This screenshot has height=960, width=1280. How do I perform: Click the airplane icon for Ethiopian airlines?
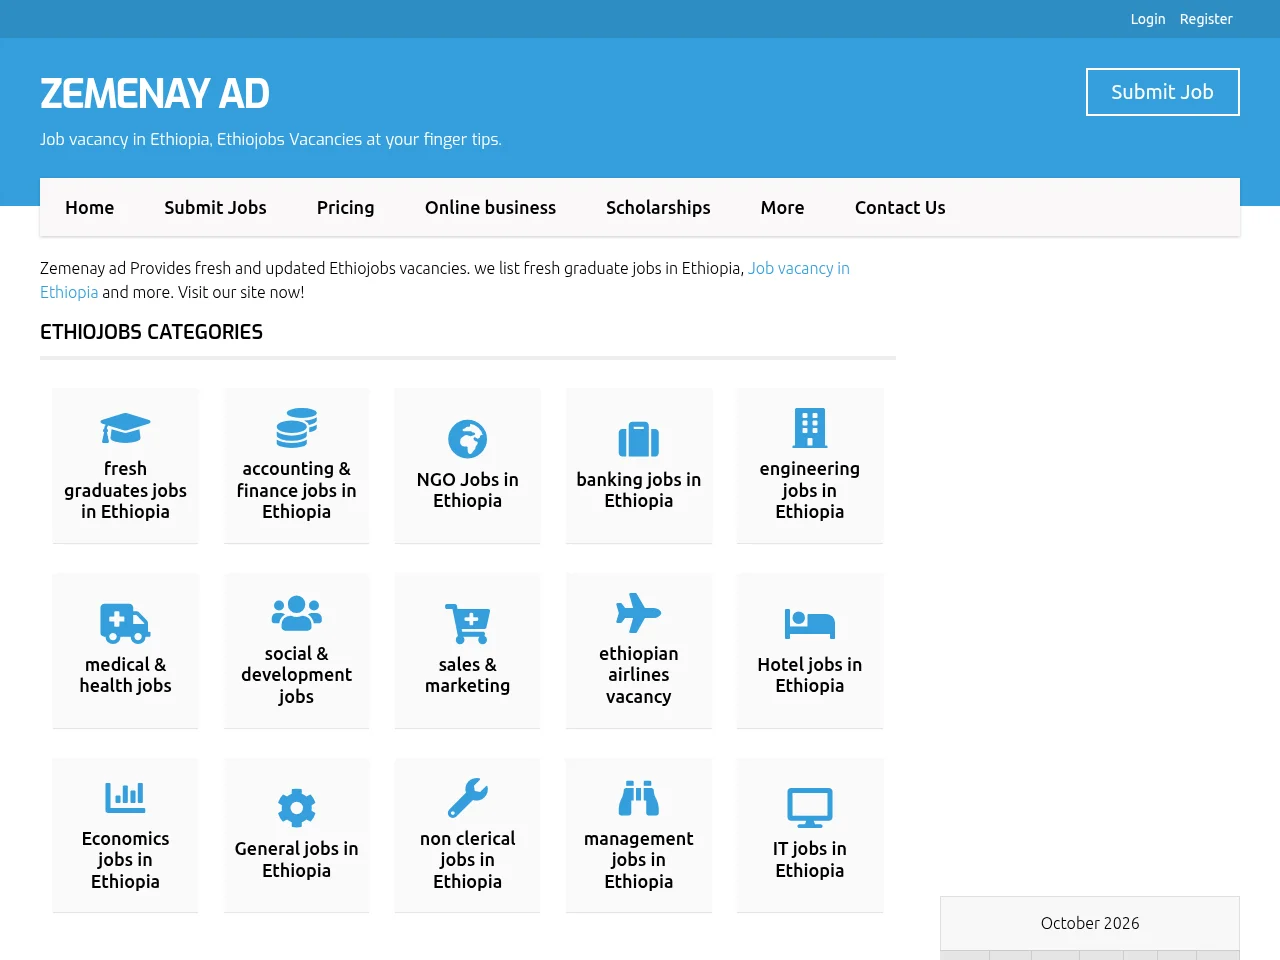pyautogui.click(x=639, y=613)
